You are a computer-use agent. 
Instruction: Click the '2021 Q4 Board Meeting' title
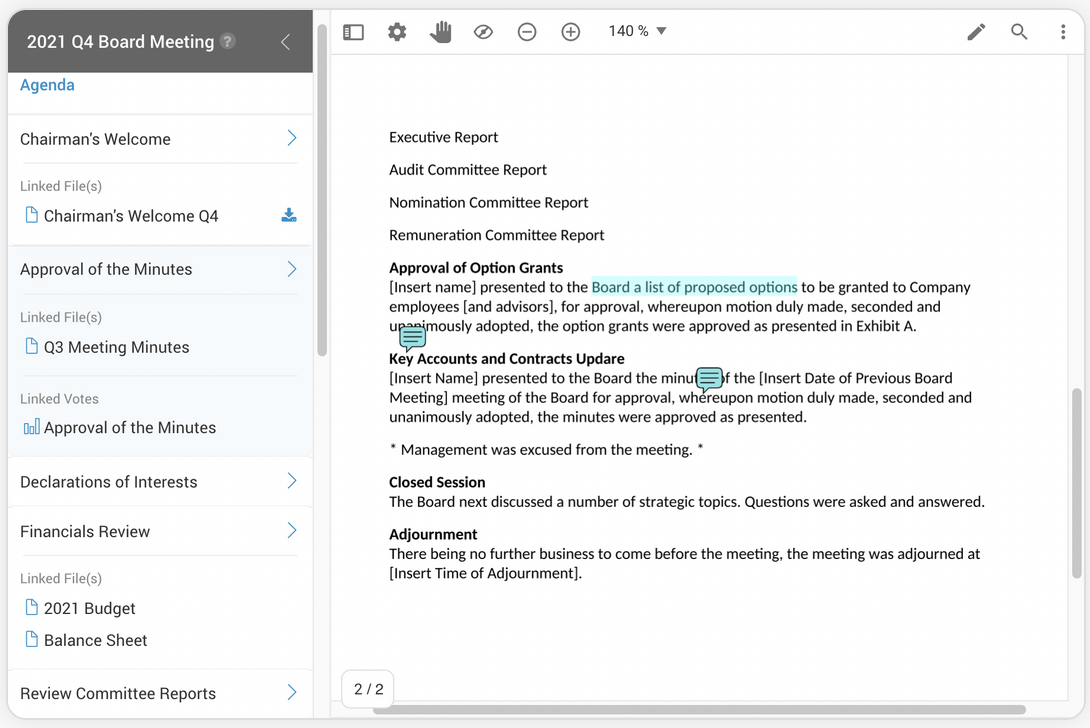point(120,42)
